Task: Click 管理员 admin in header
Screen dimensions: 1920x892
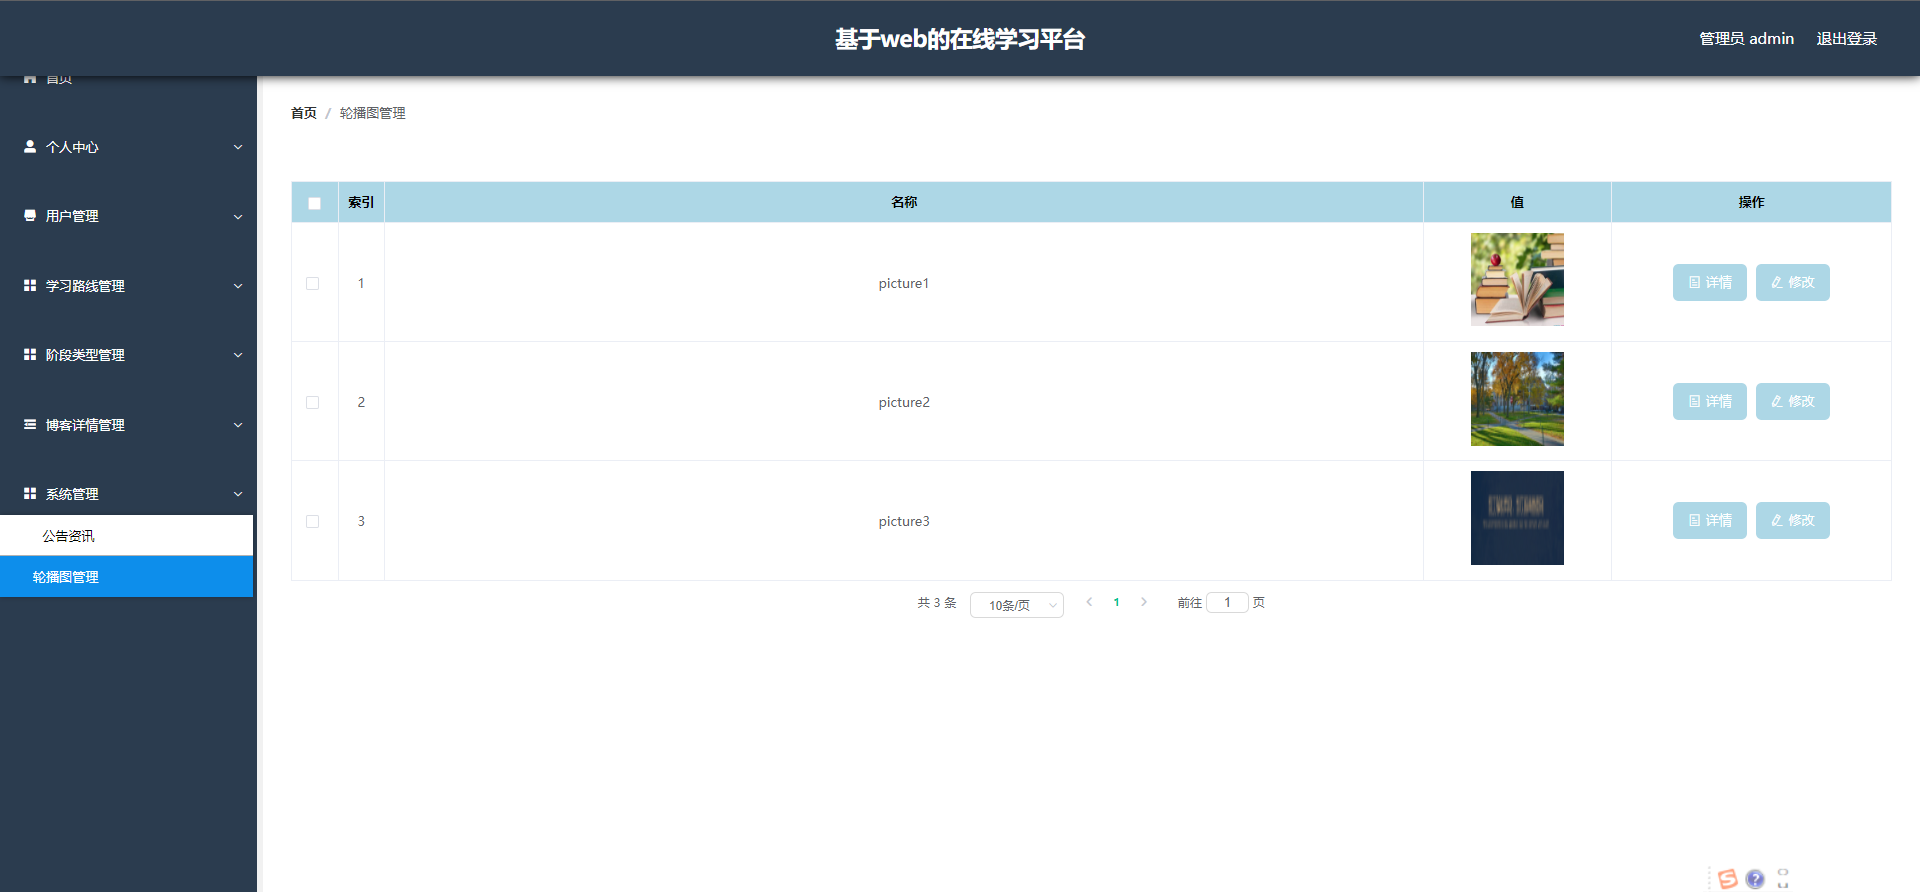Action: pos(1746,39)
